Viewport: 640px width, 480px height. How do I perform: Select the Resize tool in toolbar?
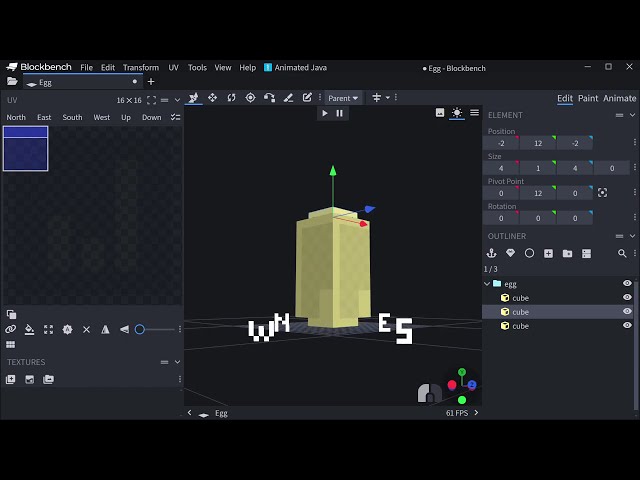212,98
